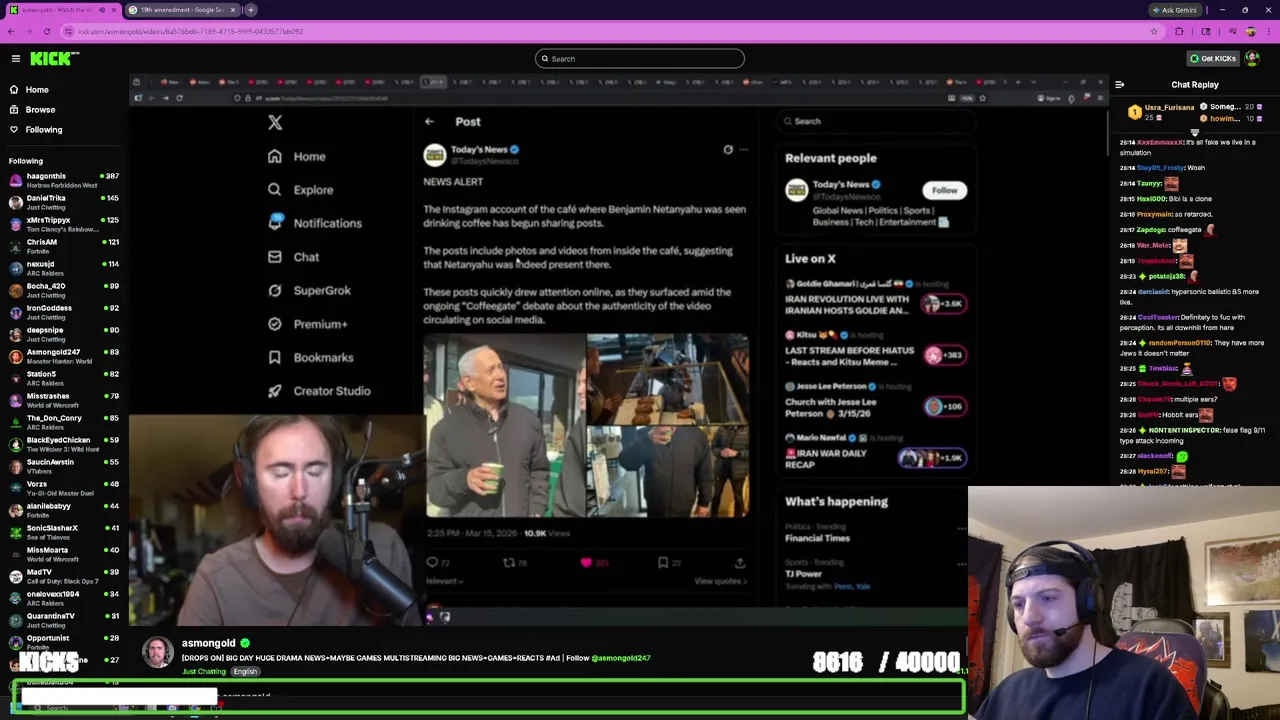
Task: Open IronGoddess channel in Following list
Action: (64, 312)
